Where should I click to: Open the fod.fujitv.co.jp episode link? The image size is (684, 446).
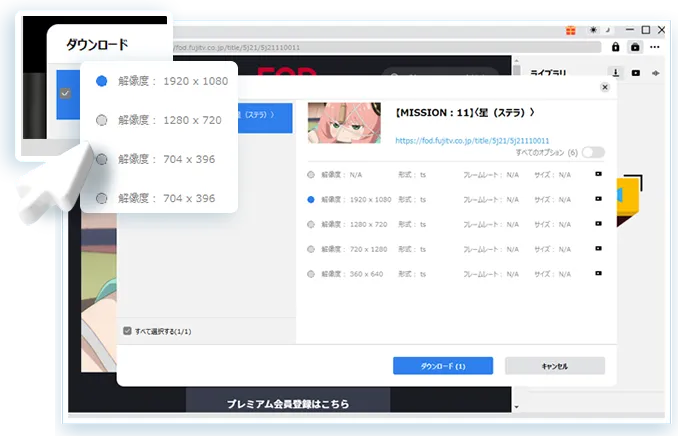point(472,141)
